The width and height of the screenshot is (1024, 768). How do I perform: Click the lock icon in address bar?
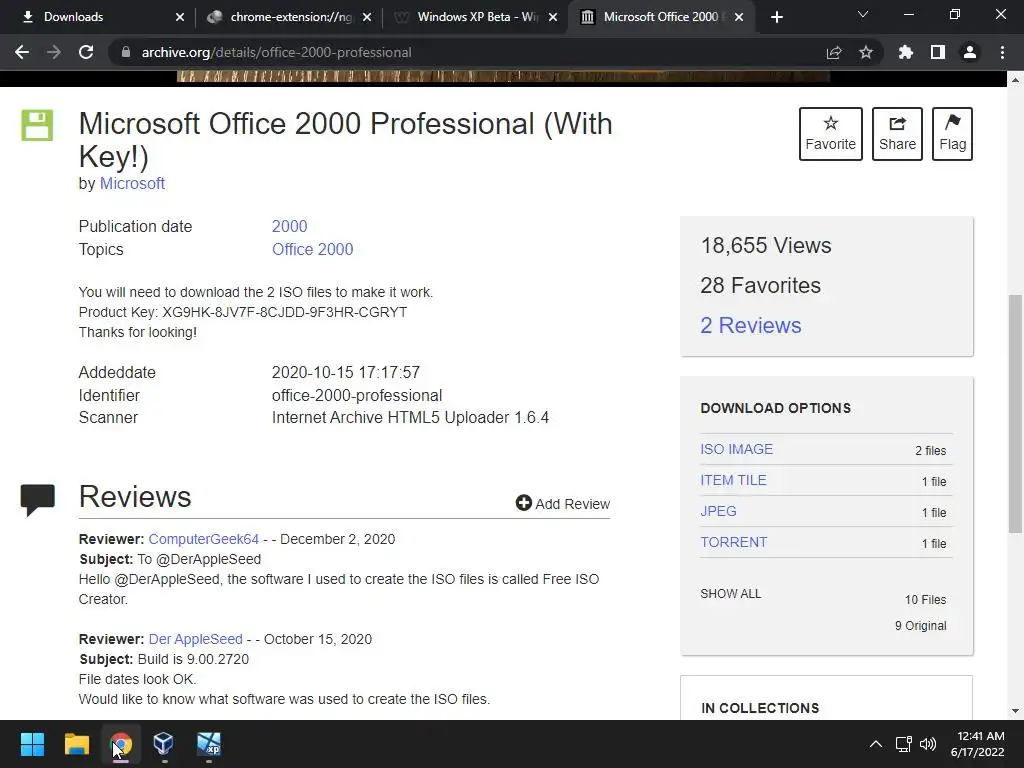(x=126, y=52)
